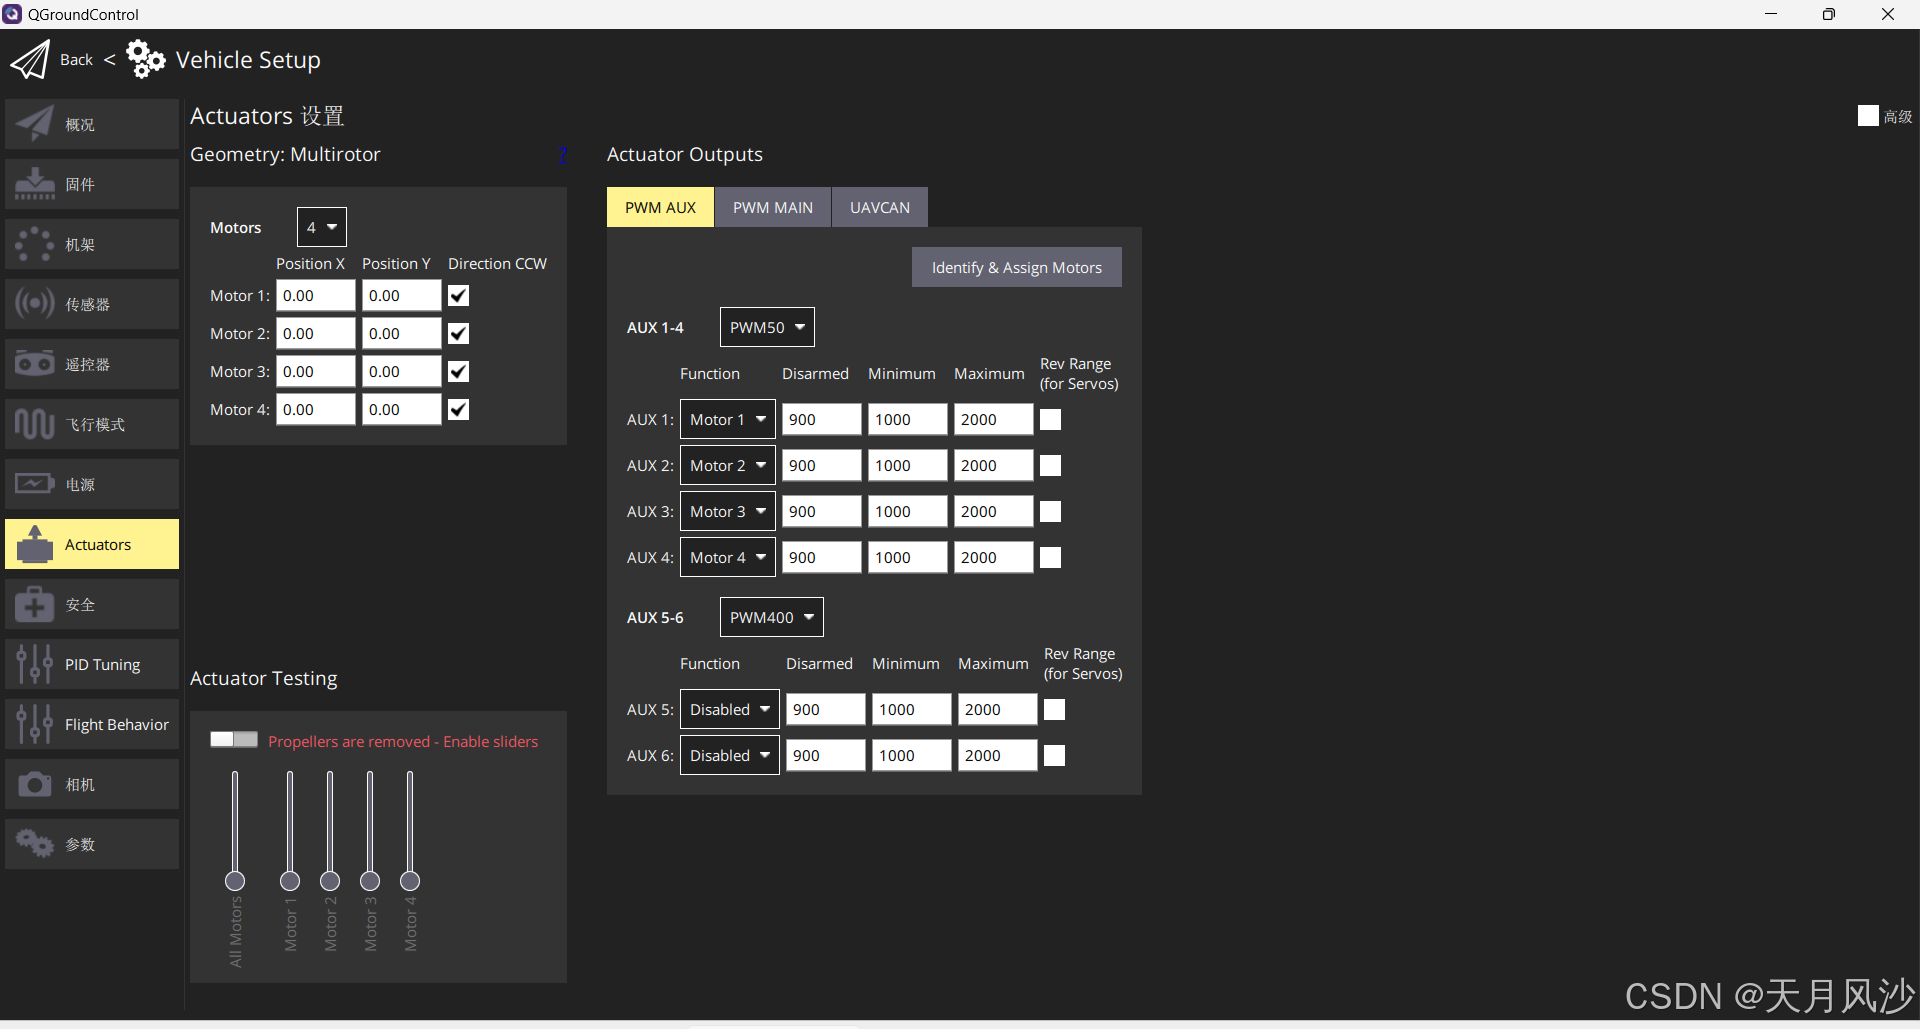Open the 机架 airframe configuration page
Screen dimensions: 1920x1029
click(91, 243)
